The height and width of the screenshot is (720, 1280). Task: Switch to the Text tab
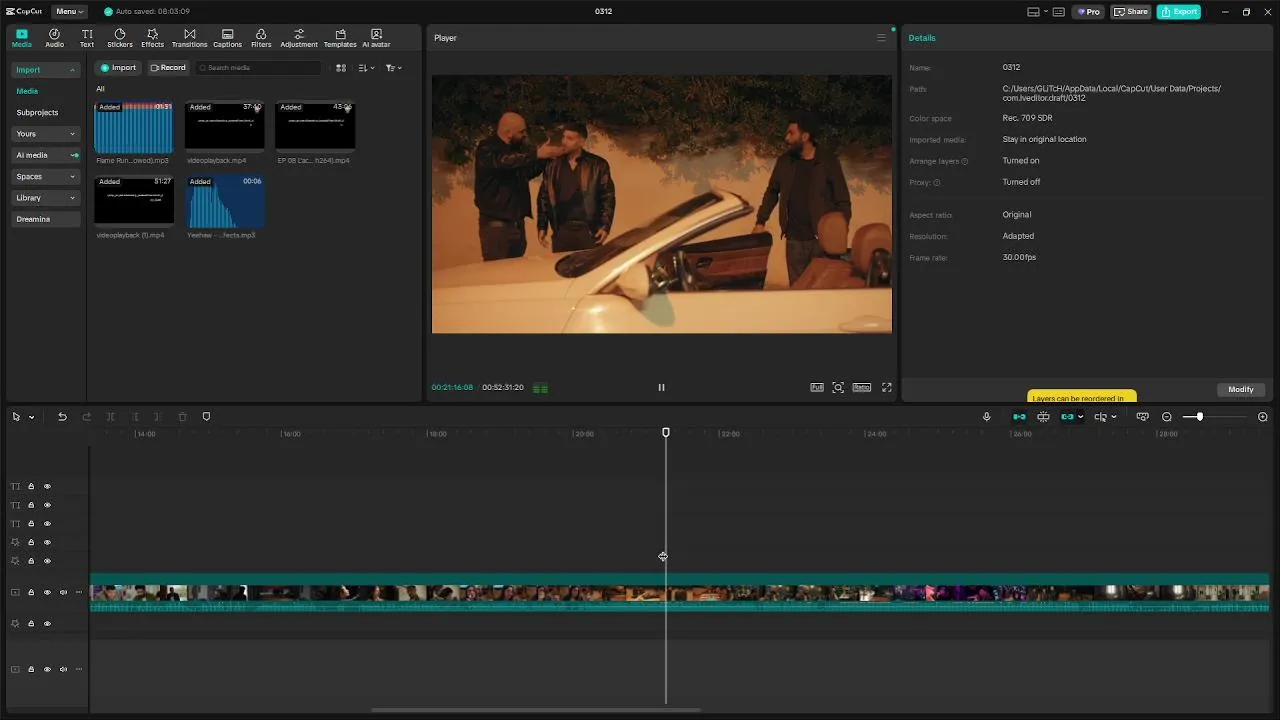point(87,38)
